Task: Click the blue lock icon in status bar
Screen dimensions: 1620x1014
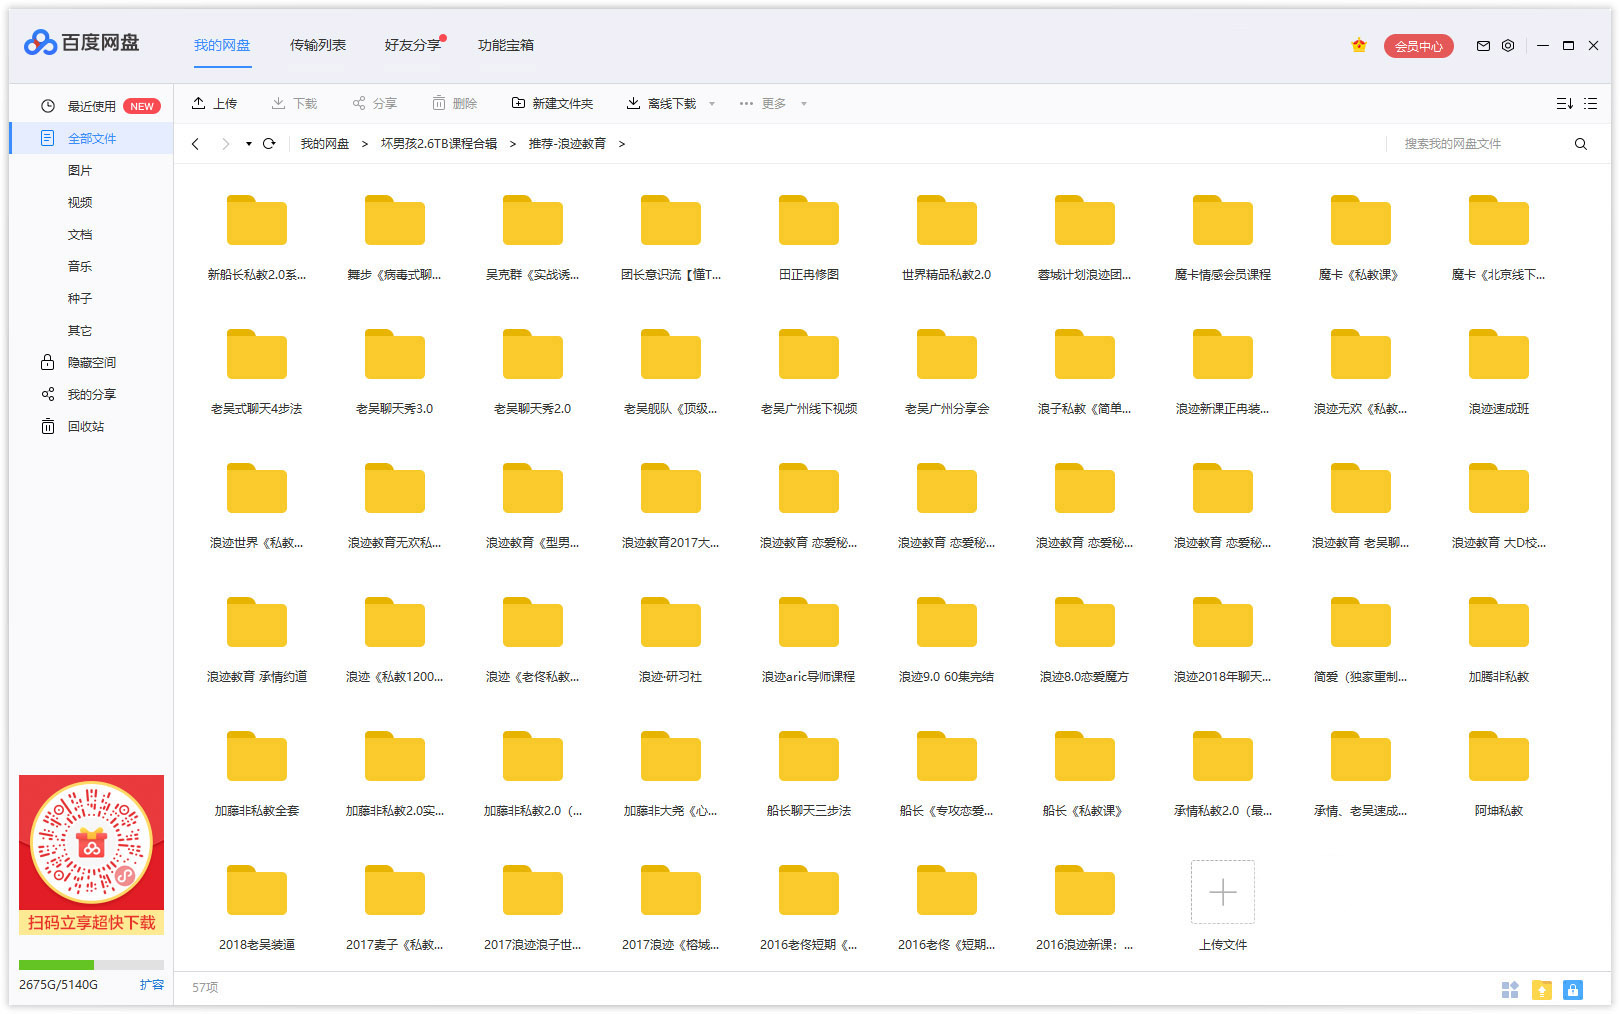Action: click(x=1573, y=990)
